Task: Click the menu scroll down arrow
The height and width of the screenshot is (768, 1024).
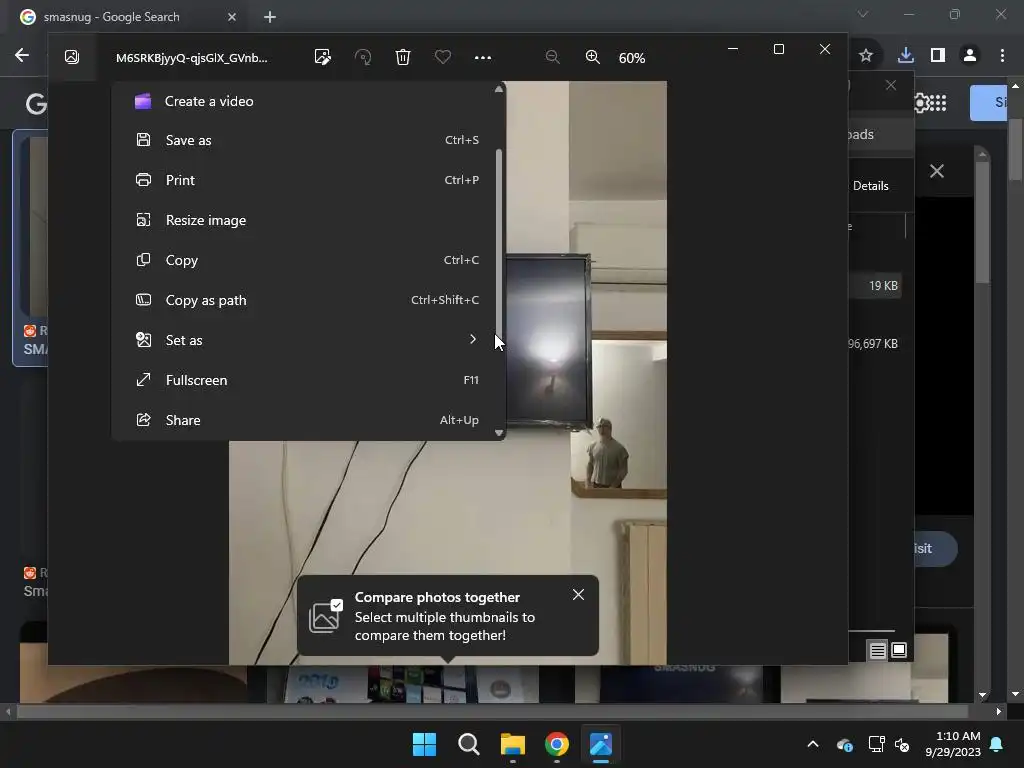Action: [499, 433]
